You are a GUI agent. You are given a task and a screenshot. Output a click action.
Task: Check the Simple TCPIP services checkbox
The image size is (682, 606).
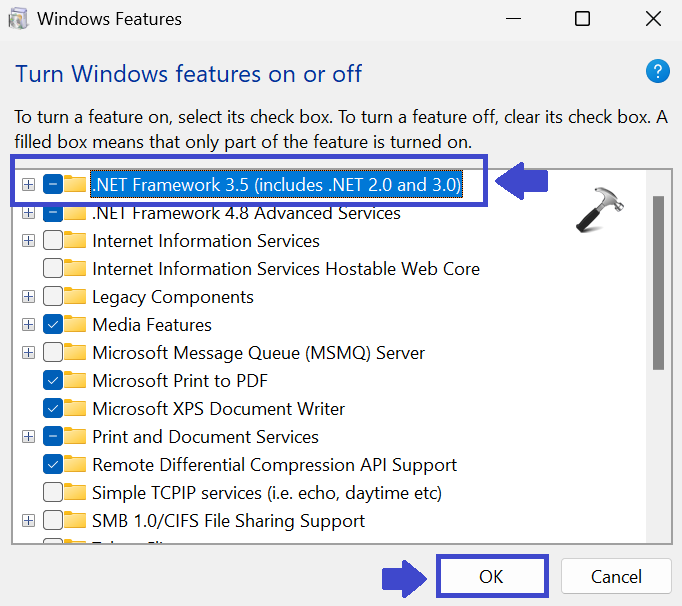click(52, 493)
